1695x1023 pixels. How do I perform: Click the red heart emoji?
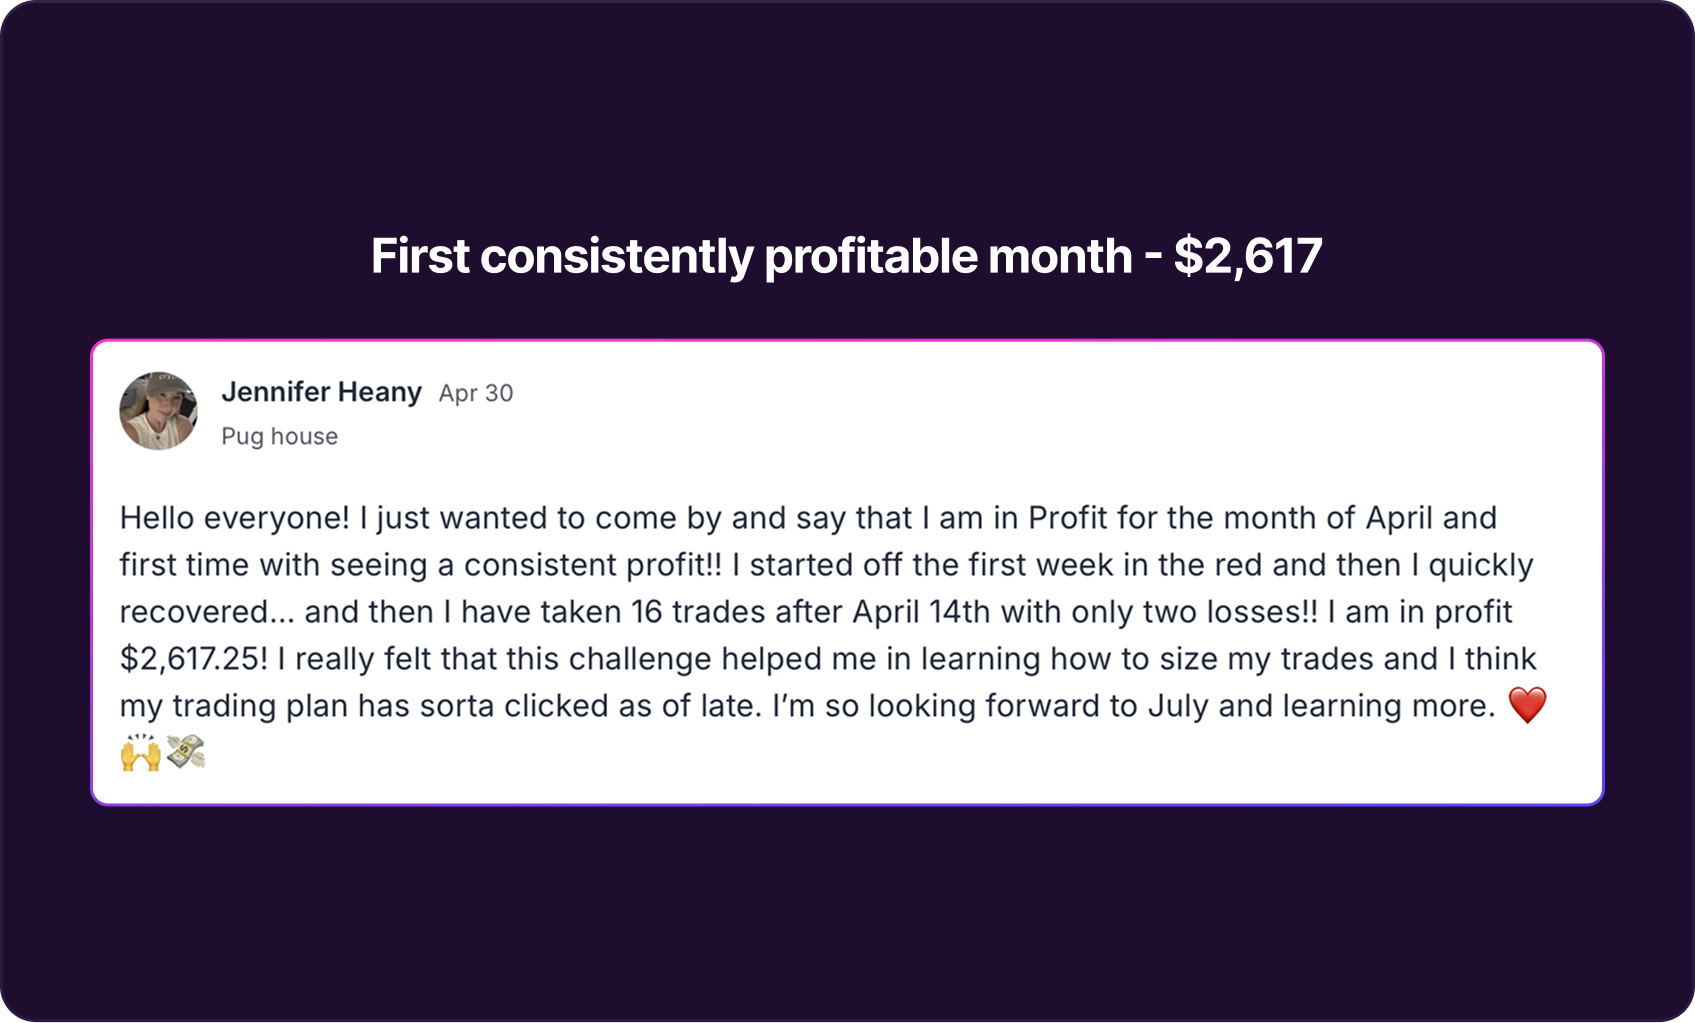1527,705
